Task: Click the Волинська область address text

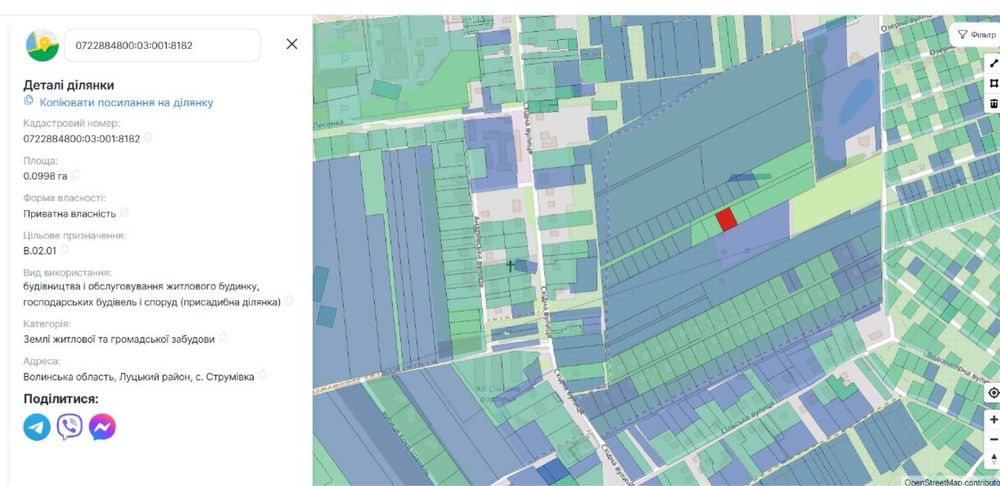Action: [x=139, y=376]
